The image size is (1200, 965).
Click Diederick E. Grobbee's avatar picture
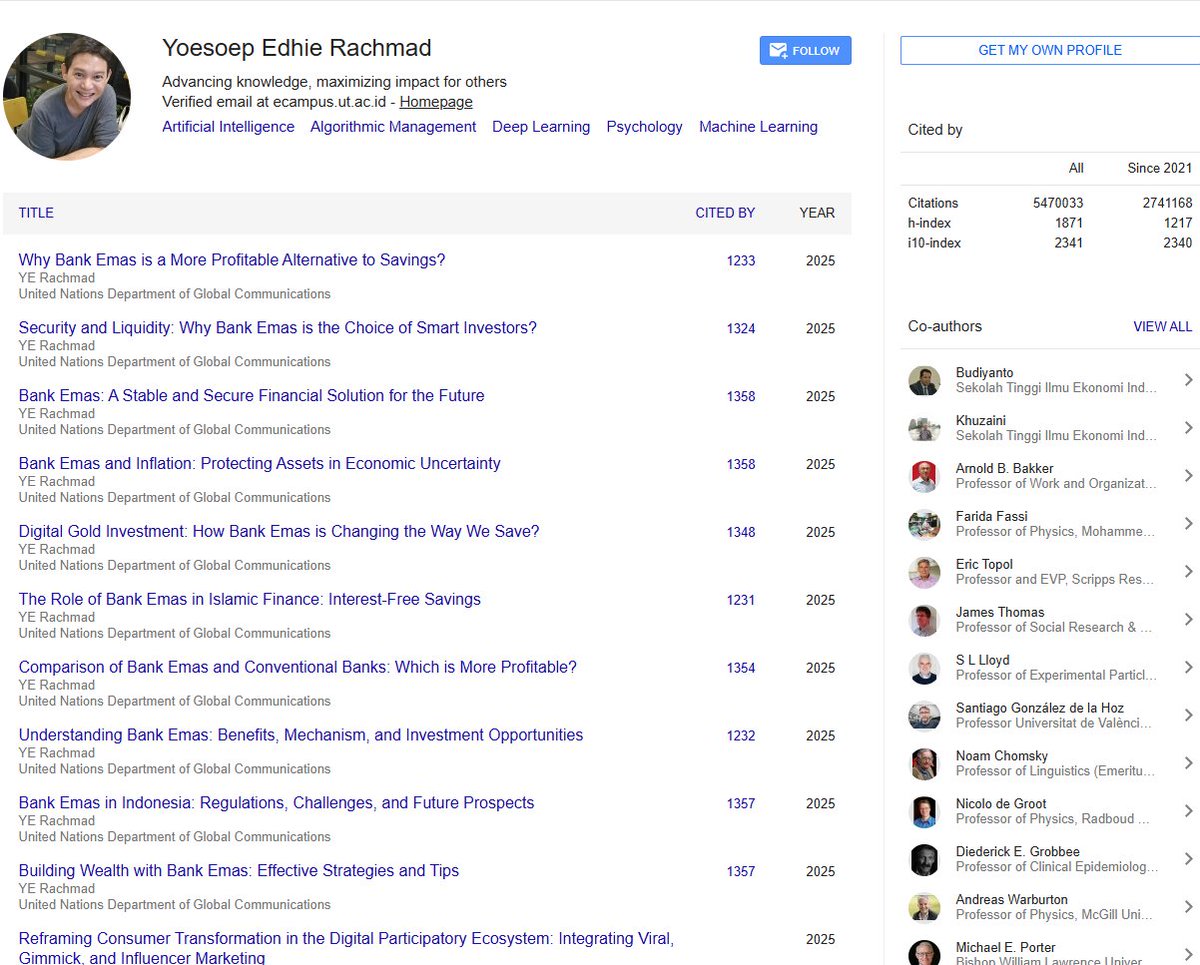(924, 860)
